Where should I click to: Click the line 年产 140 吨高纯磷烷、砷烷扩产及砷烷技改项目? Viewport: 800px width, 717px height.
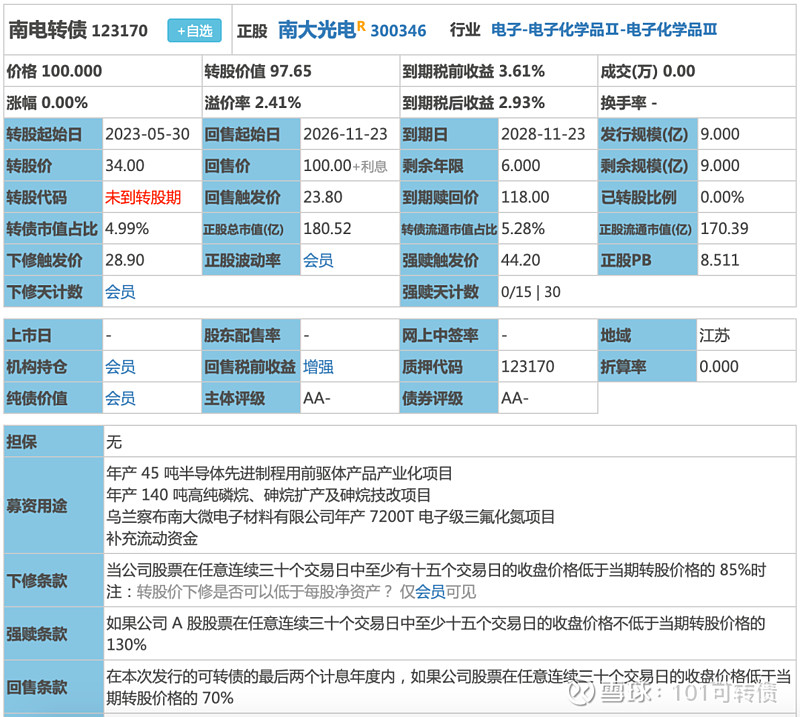tap(268, 495)
